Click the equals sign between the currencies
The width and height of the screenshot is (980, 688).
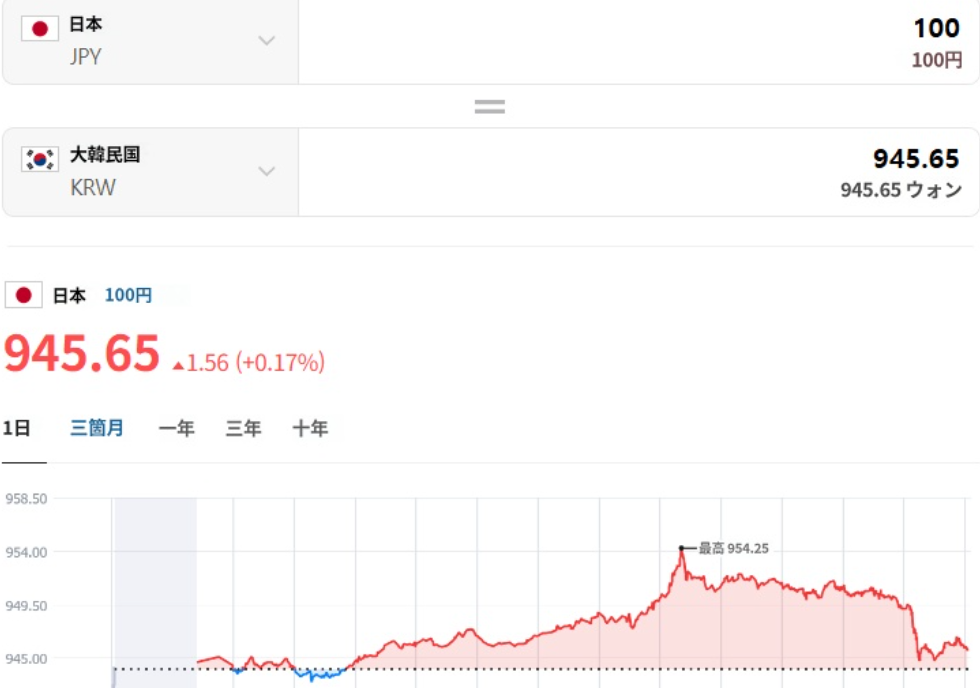(x=489, y=106)
